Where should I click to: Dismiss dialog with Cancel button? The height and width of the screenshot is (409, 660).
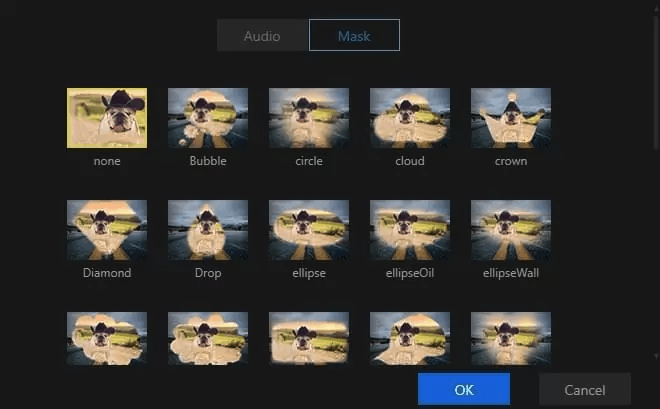tap(585, 389)
